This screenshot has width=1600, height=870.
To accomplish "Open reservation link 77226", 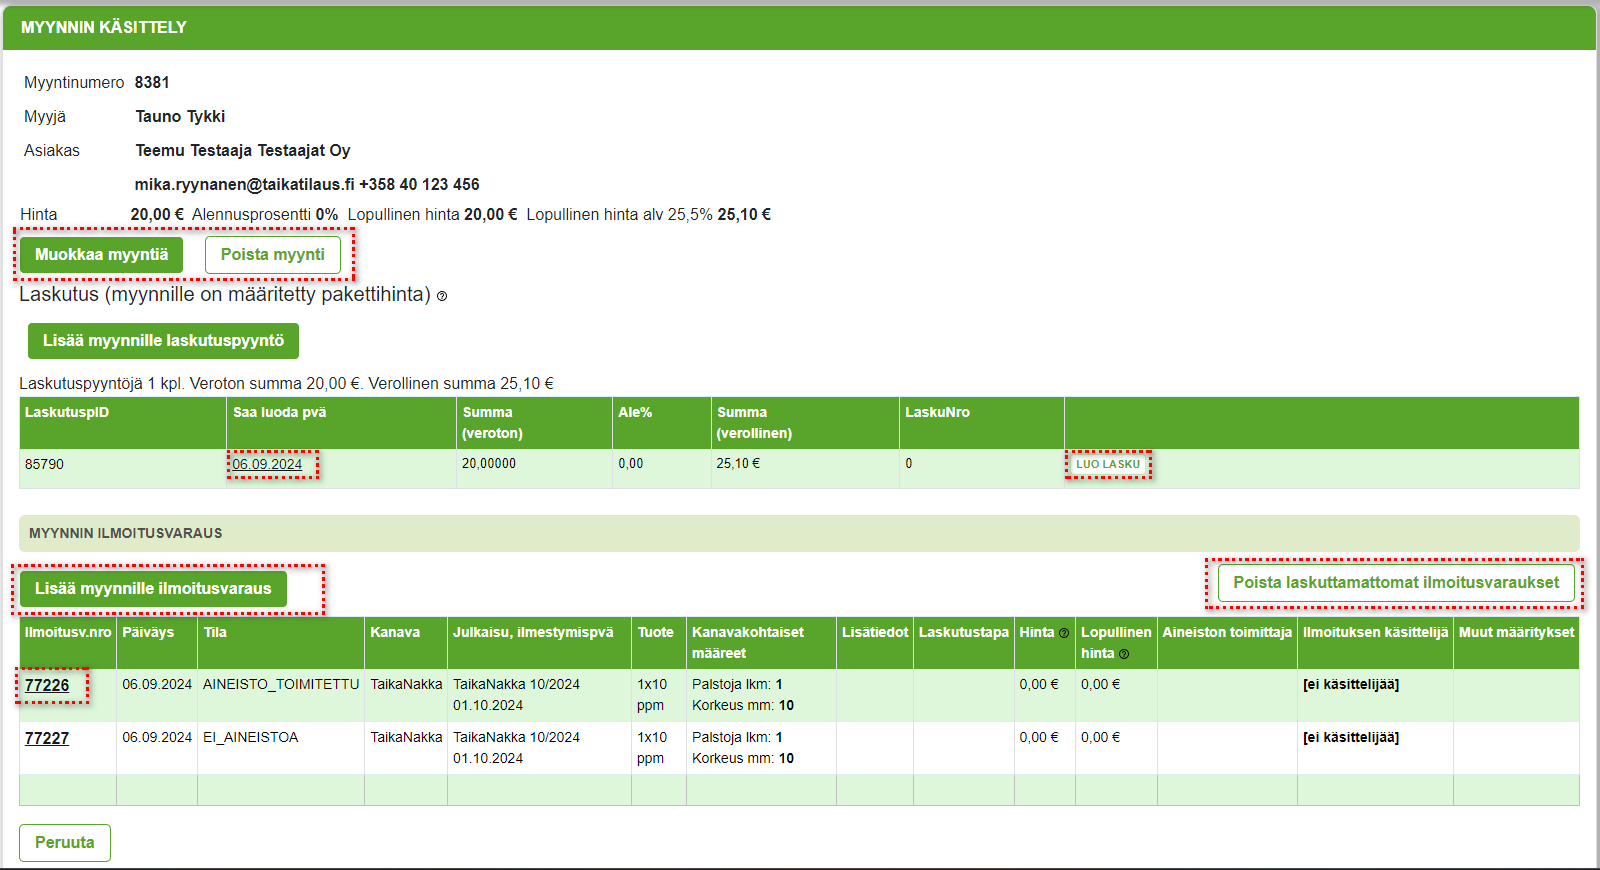I will 47,685.
